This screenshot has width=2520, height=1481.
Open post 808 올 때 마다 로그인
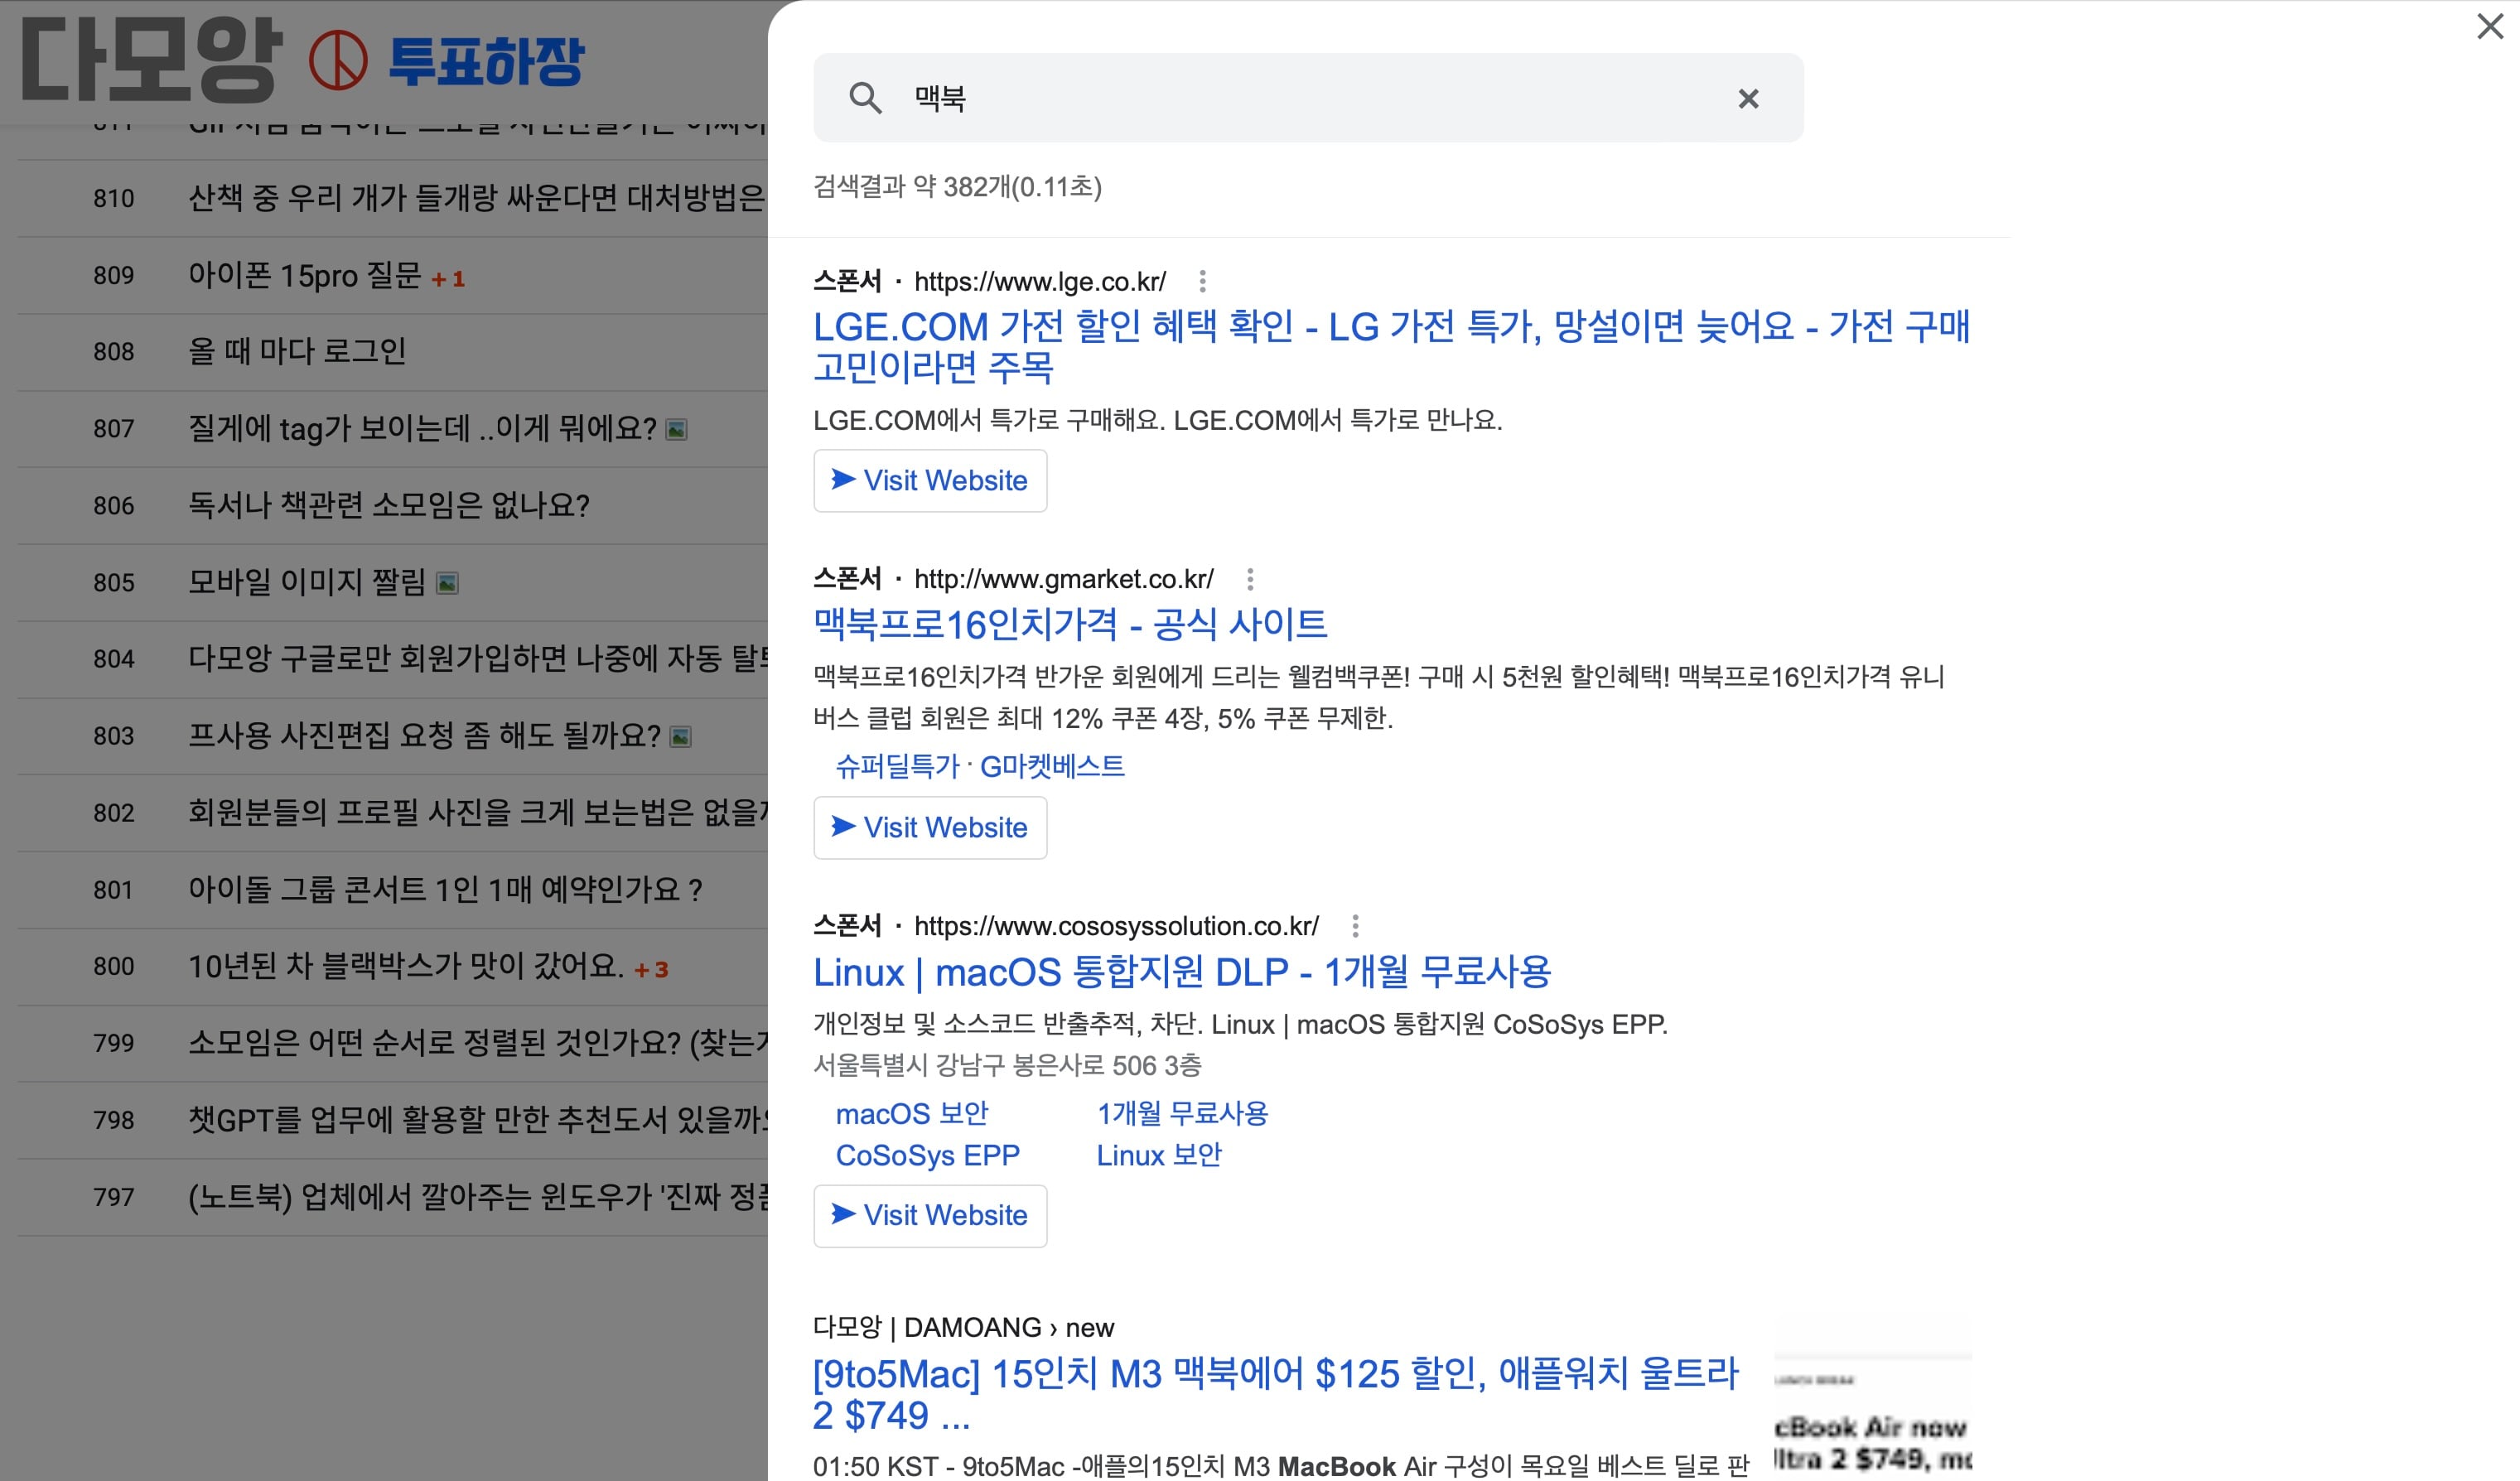pyautogui.click(x=297, y=351)
